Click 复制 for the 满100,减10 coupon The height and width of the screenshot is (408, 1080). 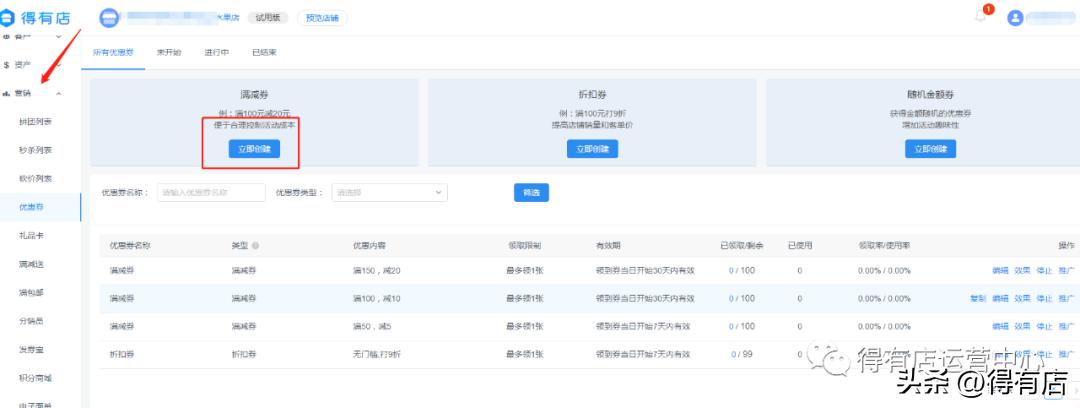pos(978,298)
